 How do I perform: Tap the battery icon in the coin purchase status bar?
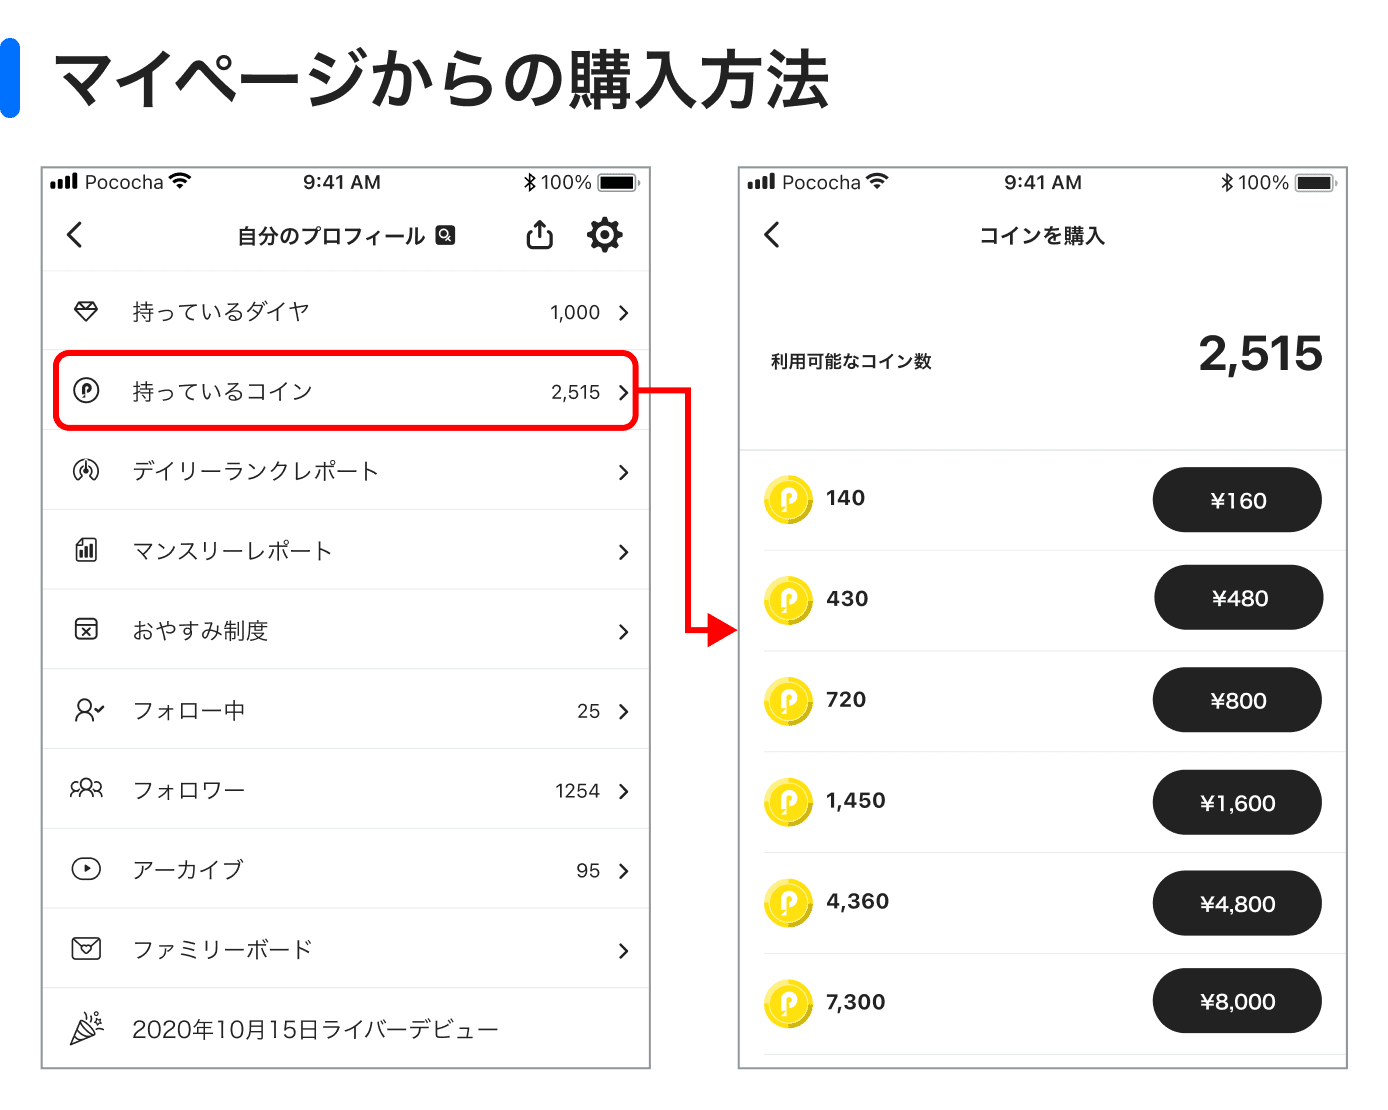pos(1316,183)
